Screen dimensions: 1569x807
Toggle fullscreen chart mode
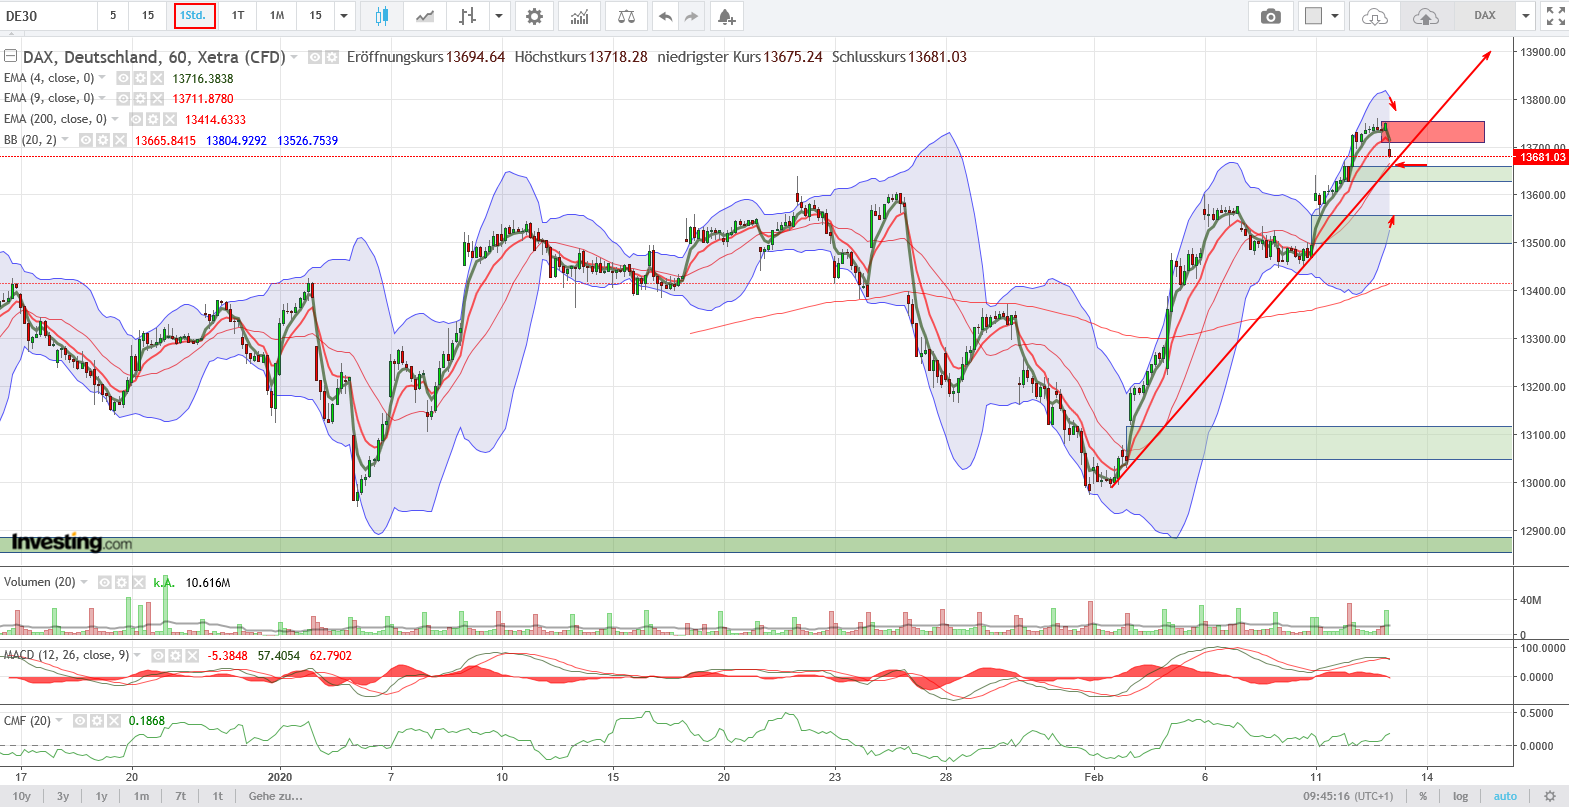click(x=1555, y=16)
